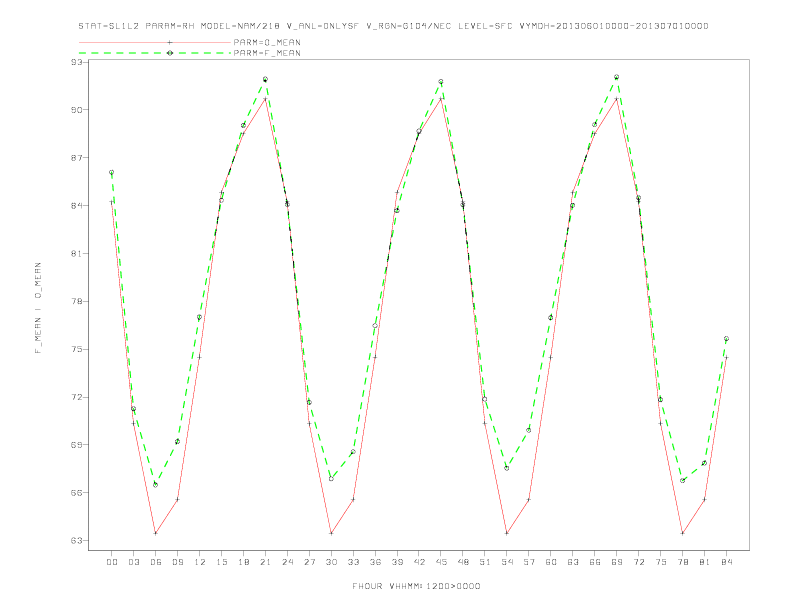792x612 pixels.
Task: Click the x-axis tick label 00
Action: [x=112, y=562]
